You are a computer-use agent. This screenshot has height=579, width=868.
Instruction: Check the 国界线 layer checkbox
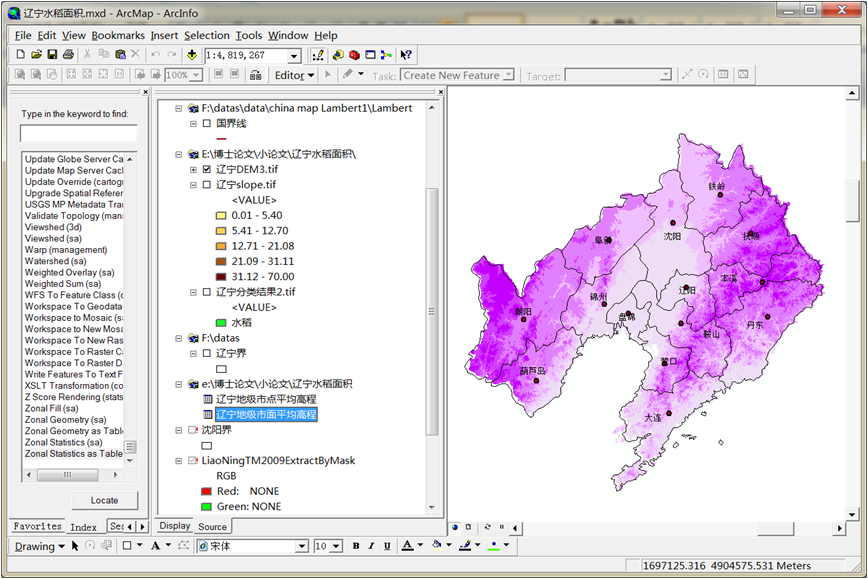point(207,124)
